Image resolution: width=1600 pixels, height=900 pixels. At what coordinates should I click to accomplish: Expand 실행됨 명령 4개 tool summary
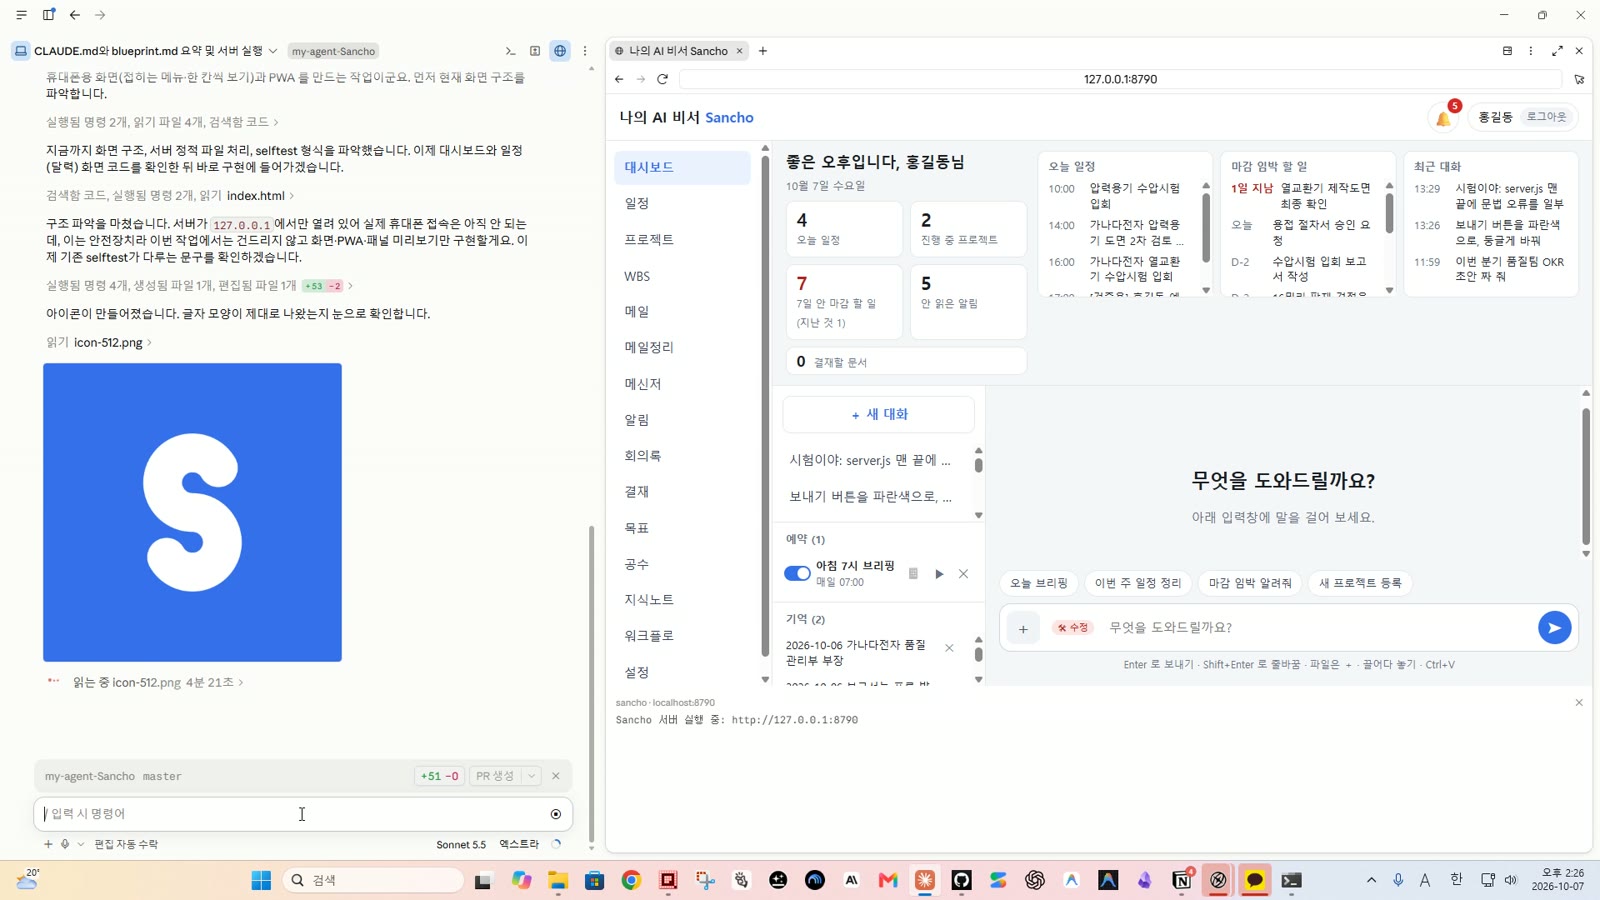(x=199, y=285)
